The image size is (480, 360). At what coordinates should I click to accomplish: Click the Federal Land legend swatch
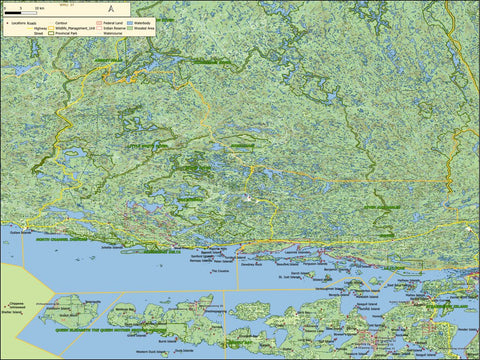[x=99, y=23]
